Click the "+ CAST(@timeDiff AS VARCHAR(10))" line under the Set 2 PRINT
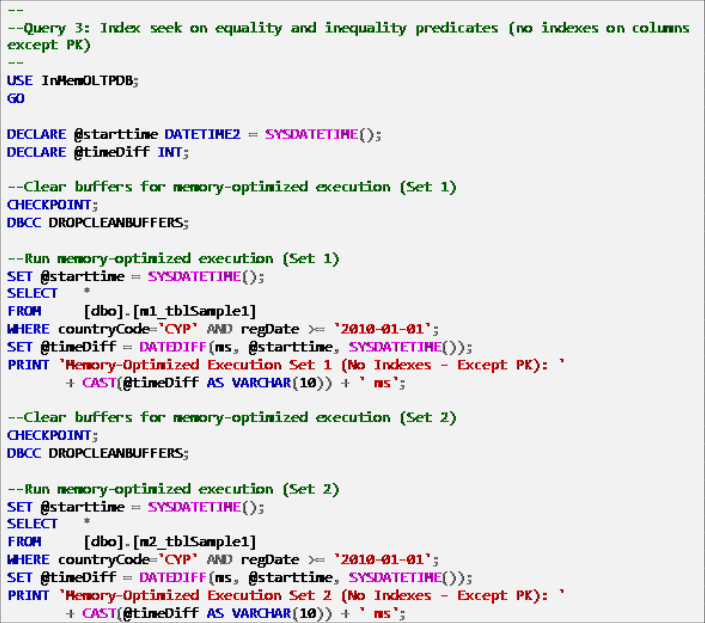Image resolution: width=705 pixels, height=623 pixels. coord(236,614)
